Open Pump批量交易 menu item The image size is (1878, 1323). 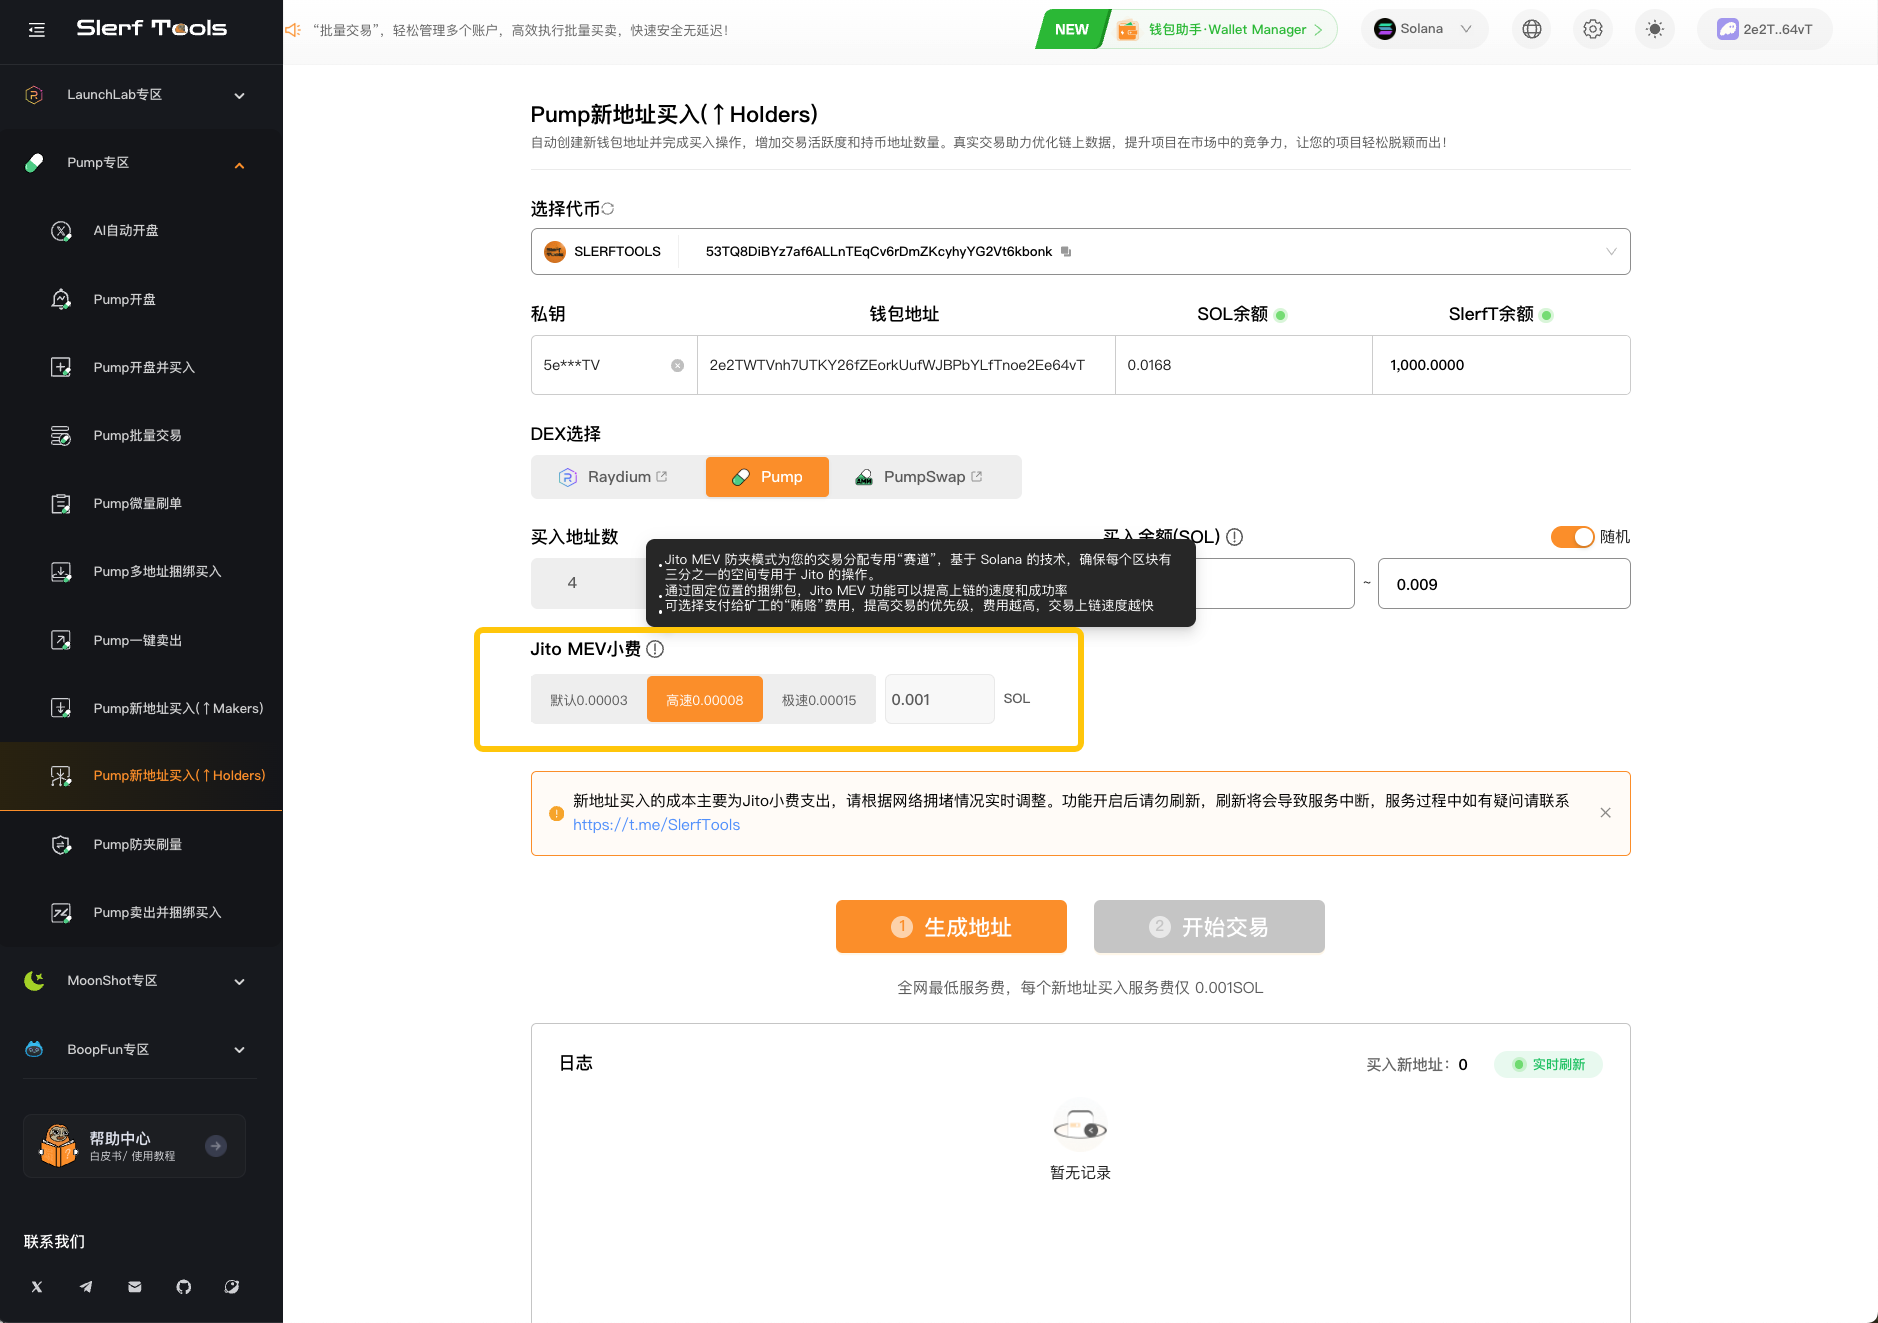coord(141,435)
